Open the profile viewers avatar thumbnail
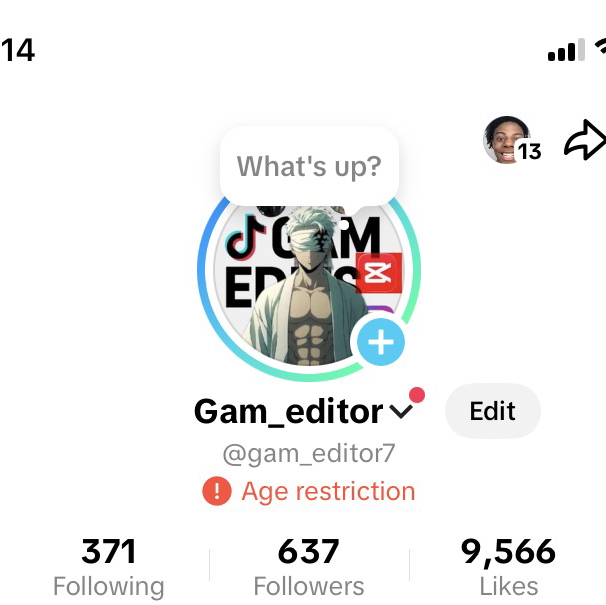Image resolution: width=606 pixels, height=605 pixels. tap(506, 140)
